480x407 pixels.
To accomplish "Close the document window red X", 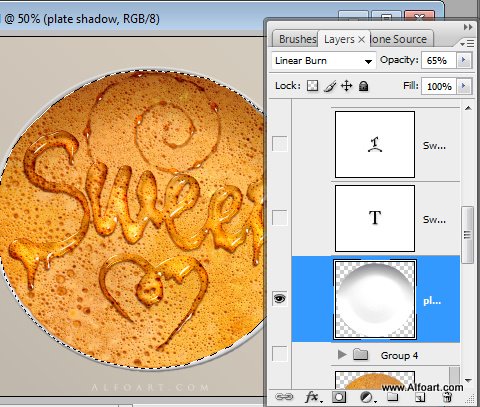I will pos(419,17).
